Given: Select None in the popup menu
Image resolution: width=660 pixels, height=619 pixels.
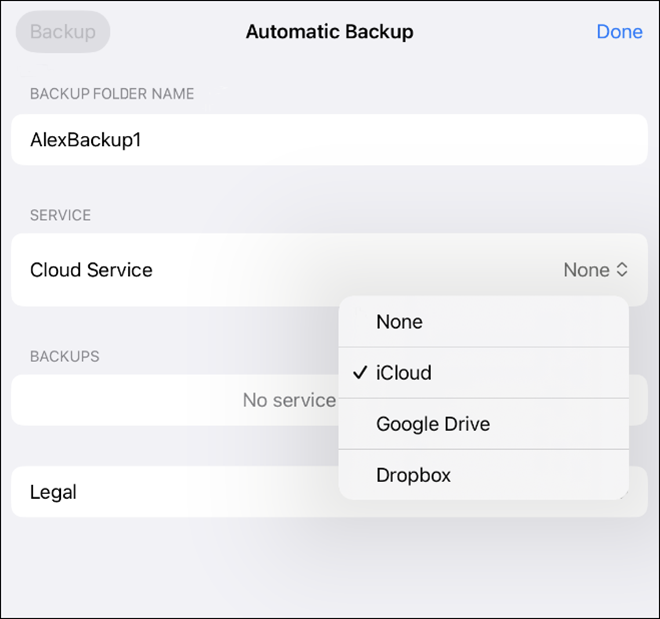Looking at the screenshot, I should click(x=400, y=322).
